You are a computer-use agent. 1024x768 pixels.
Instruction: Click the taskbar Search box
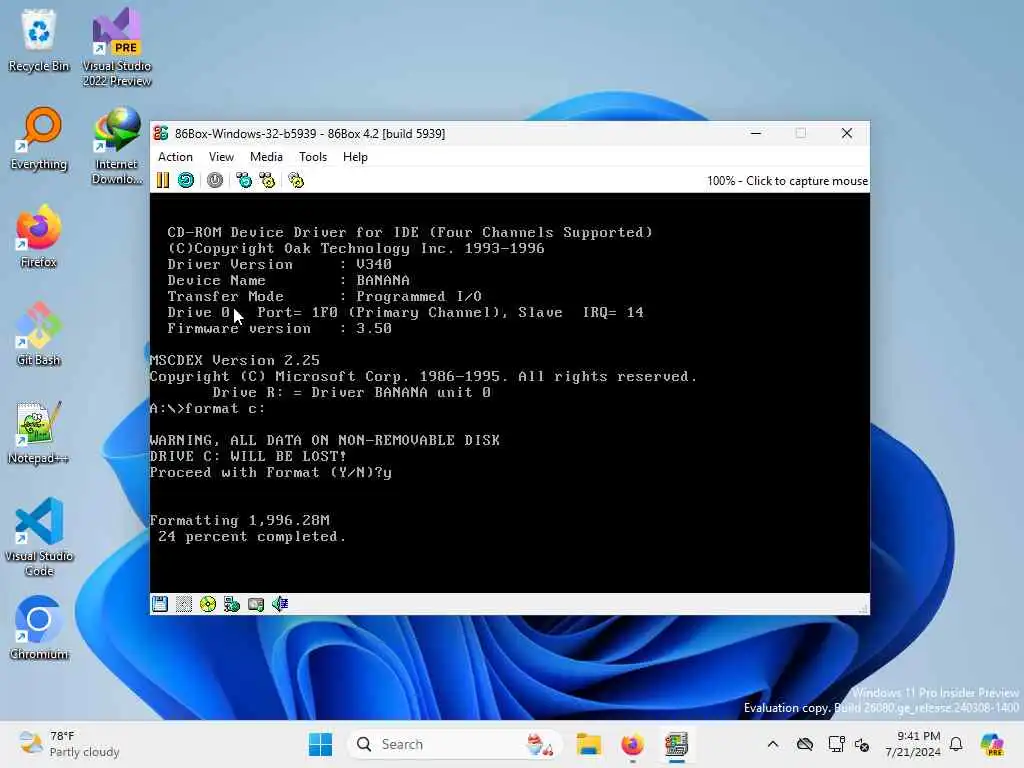click(454, 744)
